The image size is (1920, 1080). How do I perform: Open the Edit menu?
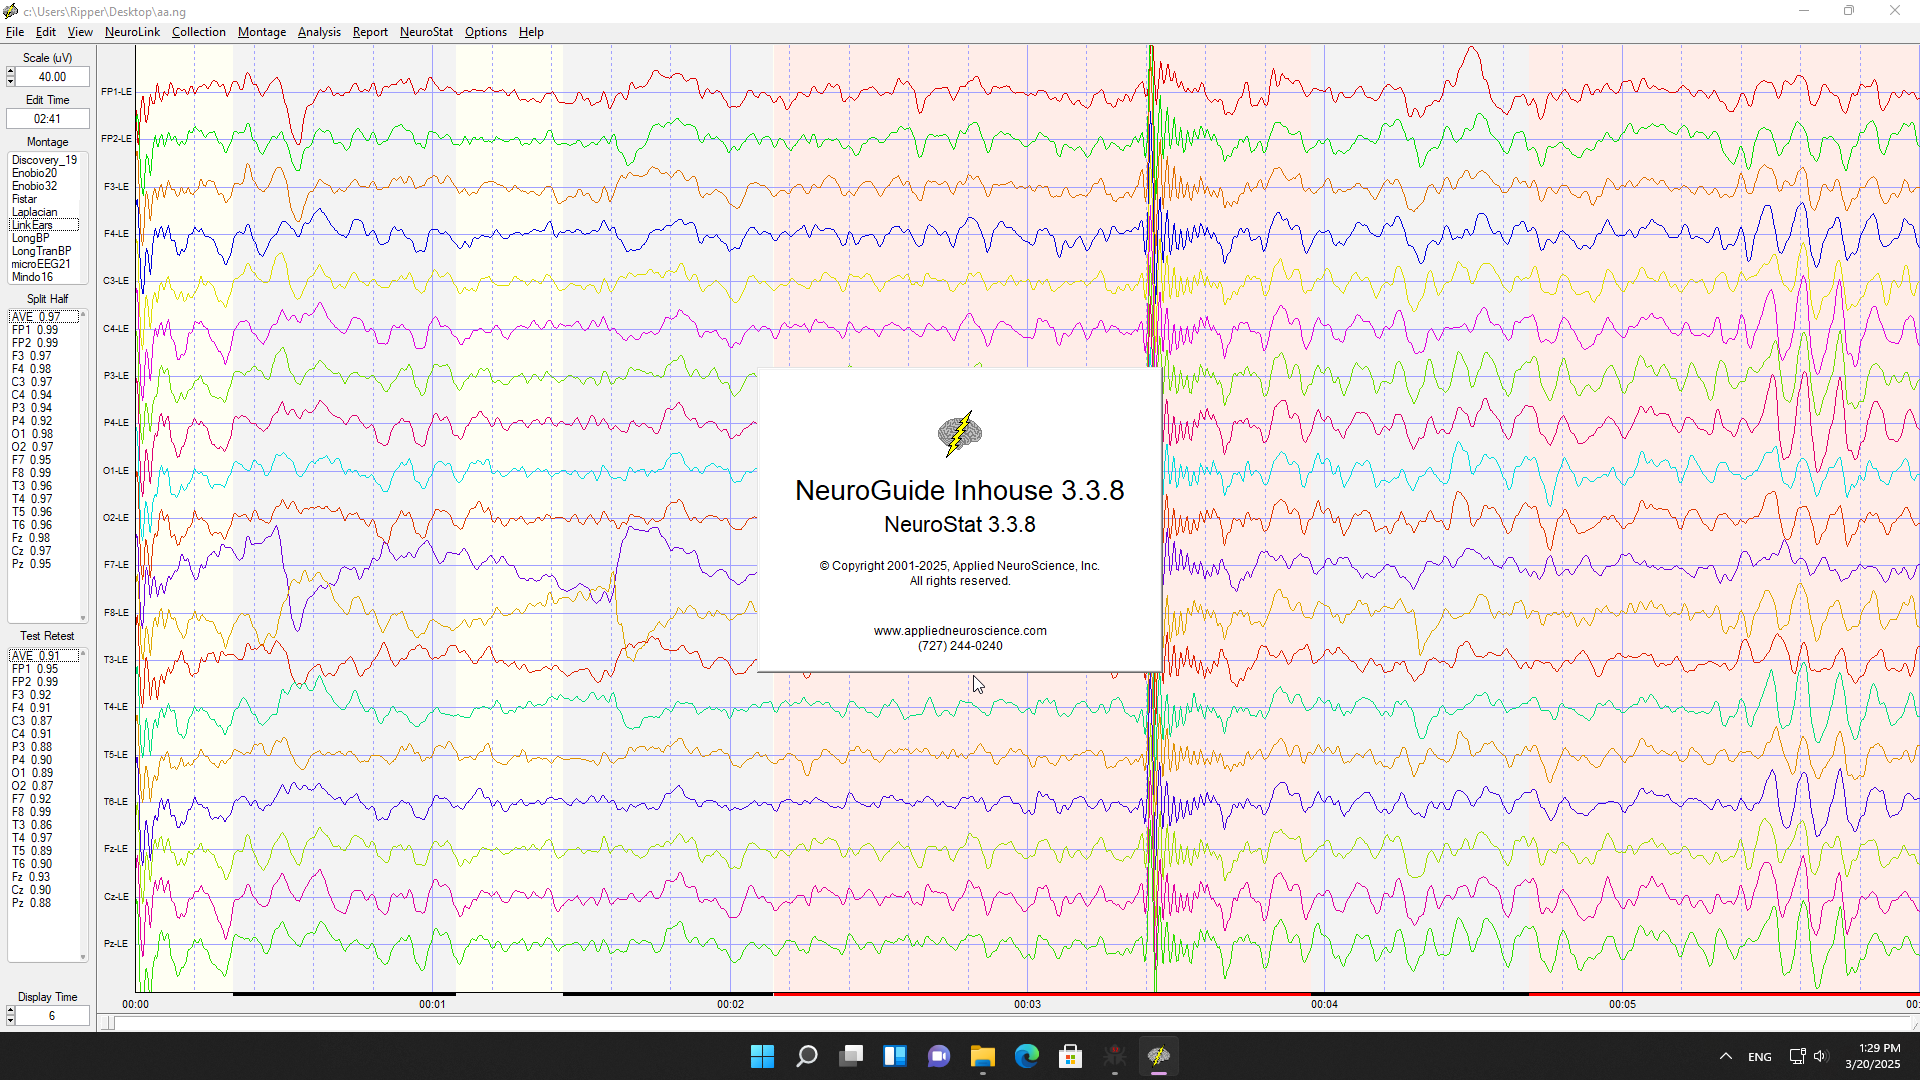(46, 32)
